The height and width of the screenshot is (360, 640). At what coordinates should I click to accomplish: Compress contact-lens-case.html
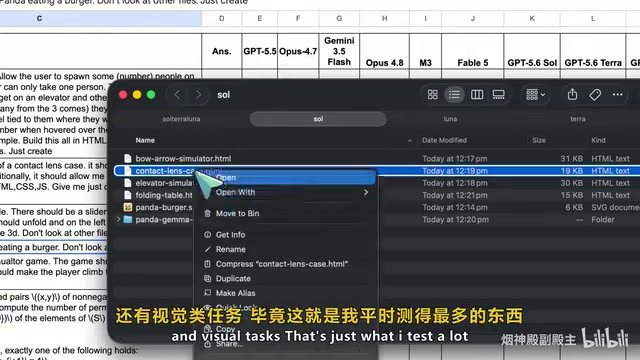tap(282, 264)
